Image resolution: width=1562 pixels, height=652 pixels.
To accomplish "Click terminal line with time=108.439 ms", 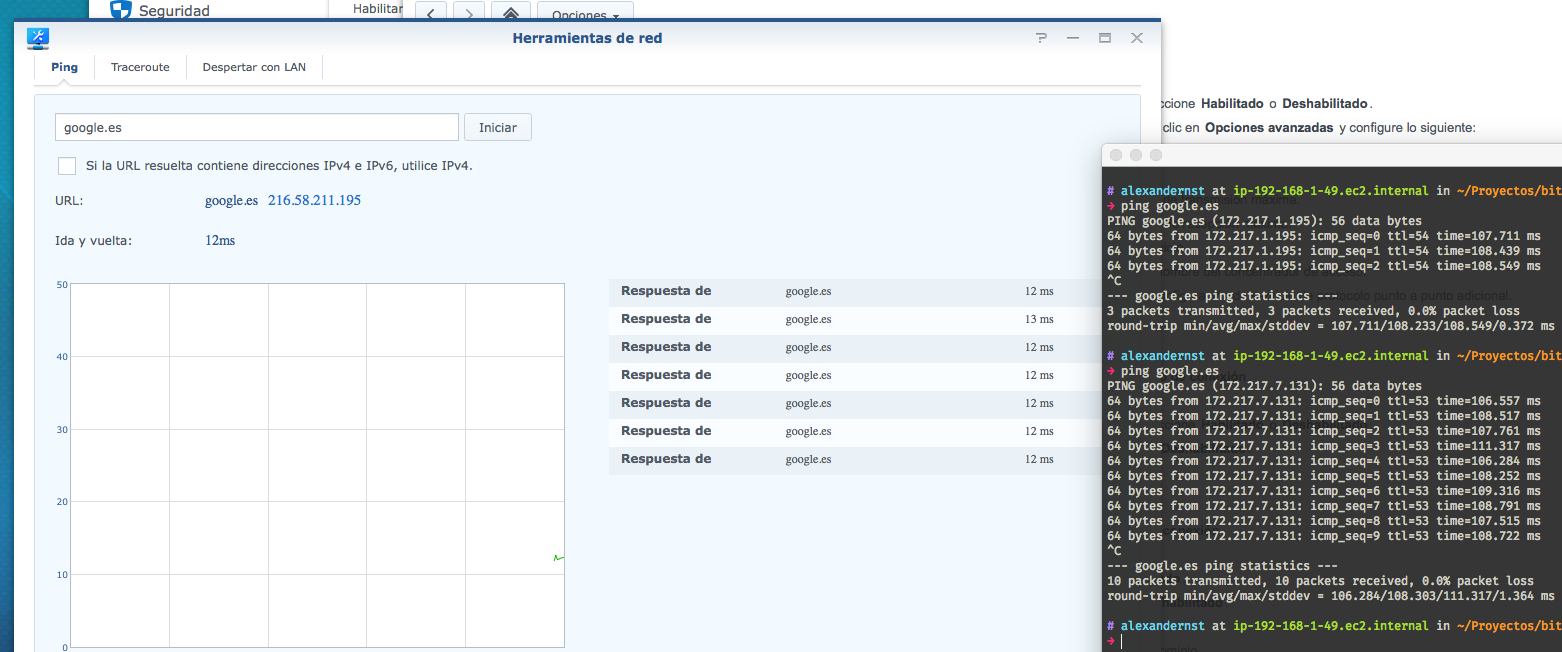I will [1324, 251].
